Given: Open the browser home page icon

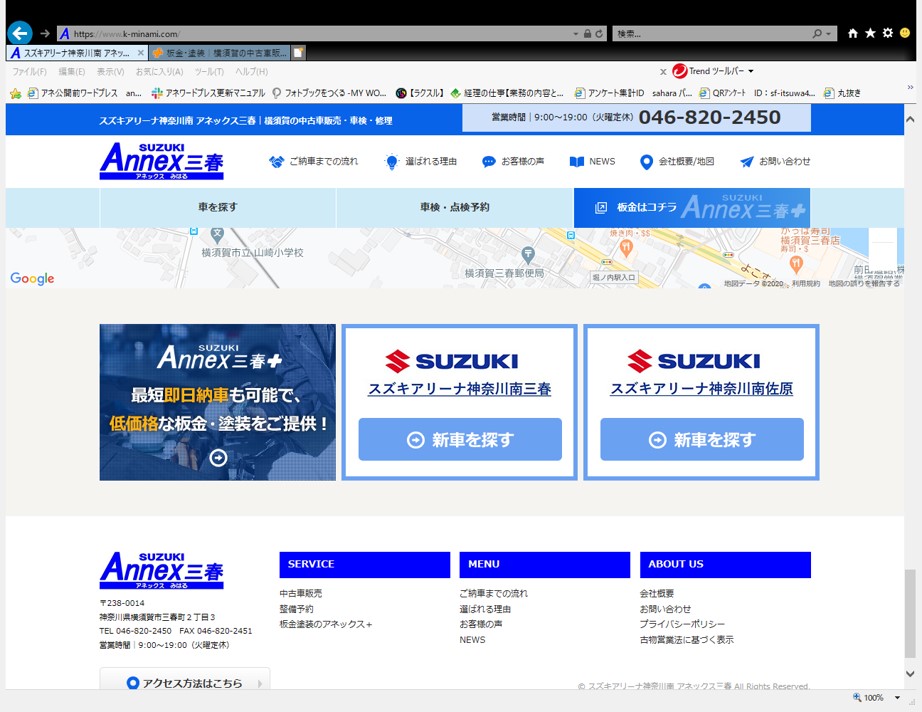Looking at the screenshot, I should point(853,34).
